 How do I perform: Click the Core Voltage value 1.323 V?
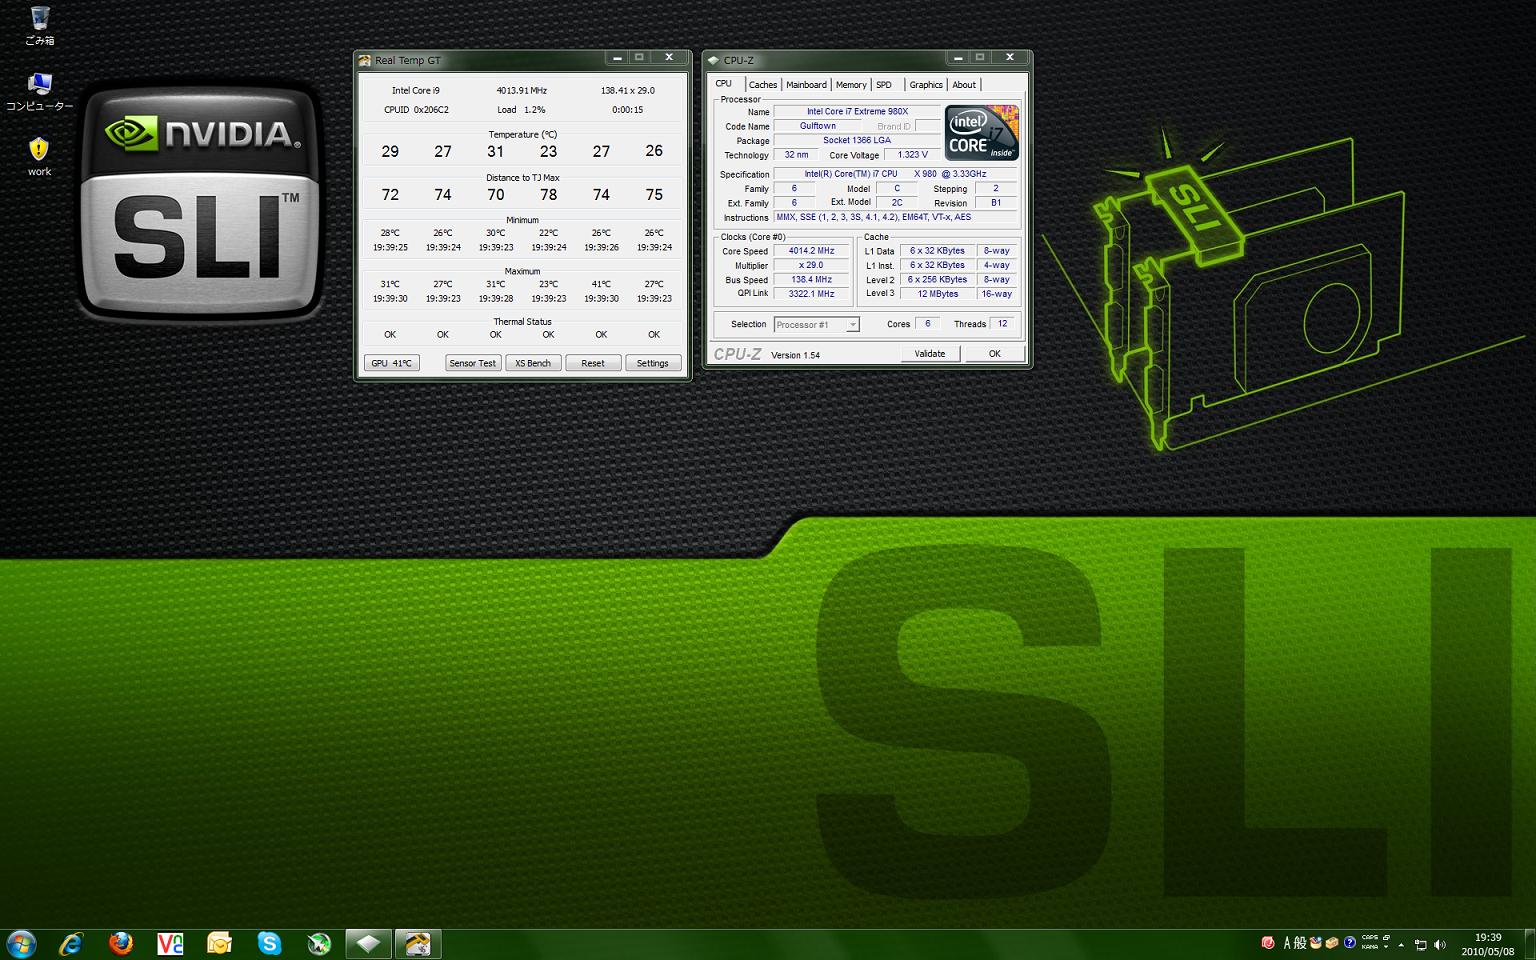coord(913,155)
